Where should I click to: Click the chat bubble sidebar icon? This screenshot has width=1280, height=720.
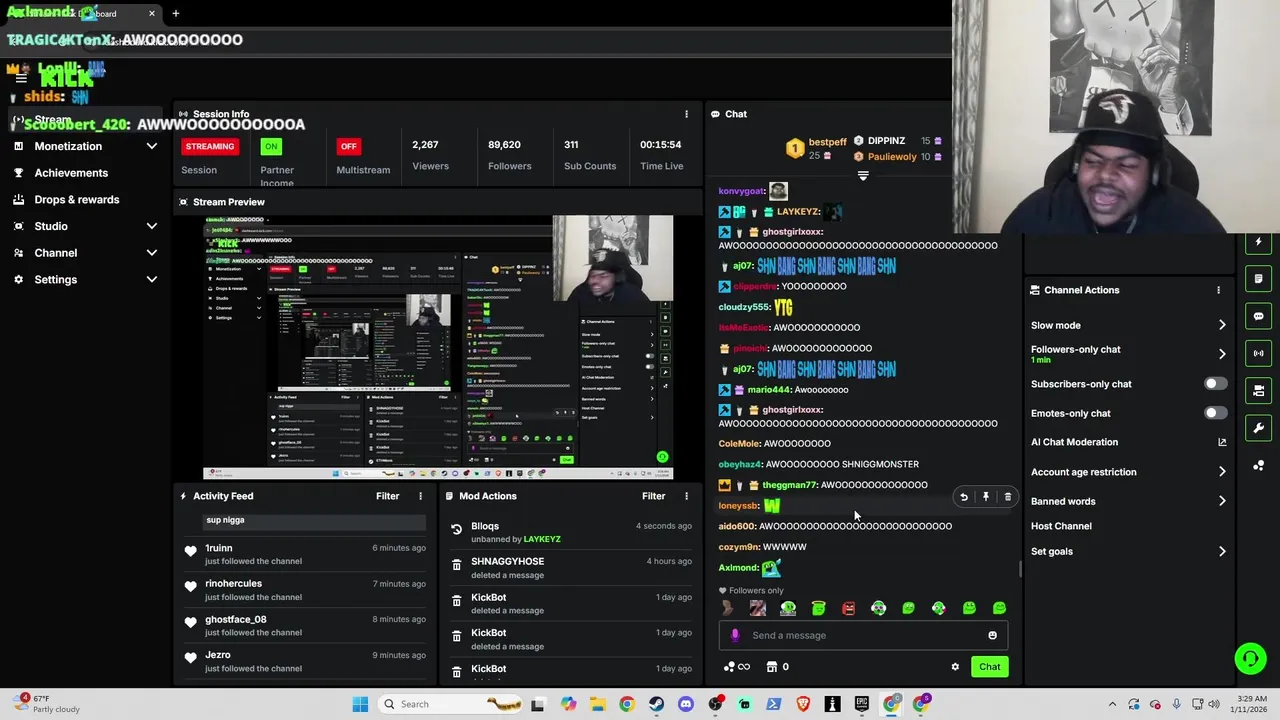coord(1258,316)
